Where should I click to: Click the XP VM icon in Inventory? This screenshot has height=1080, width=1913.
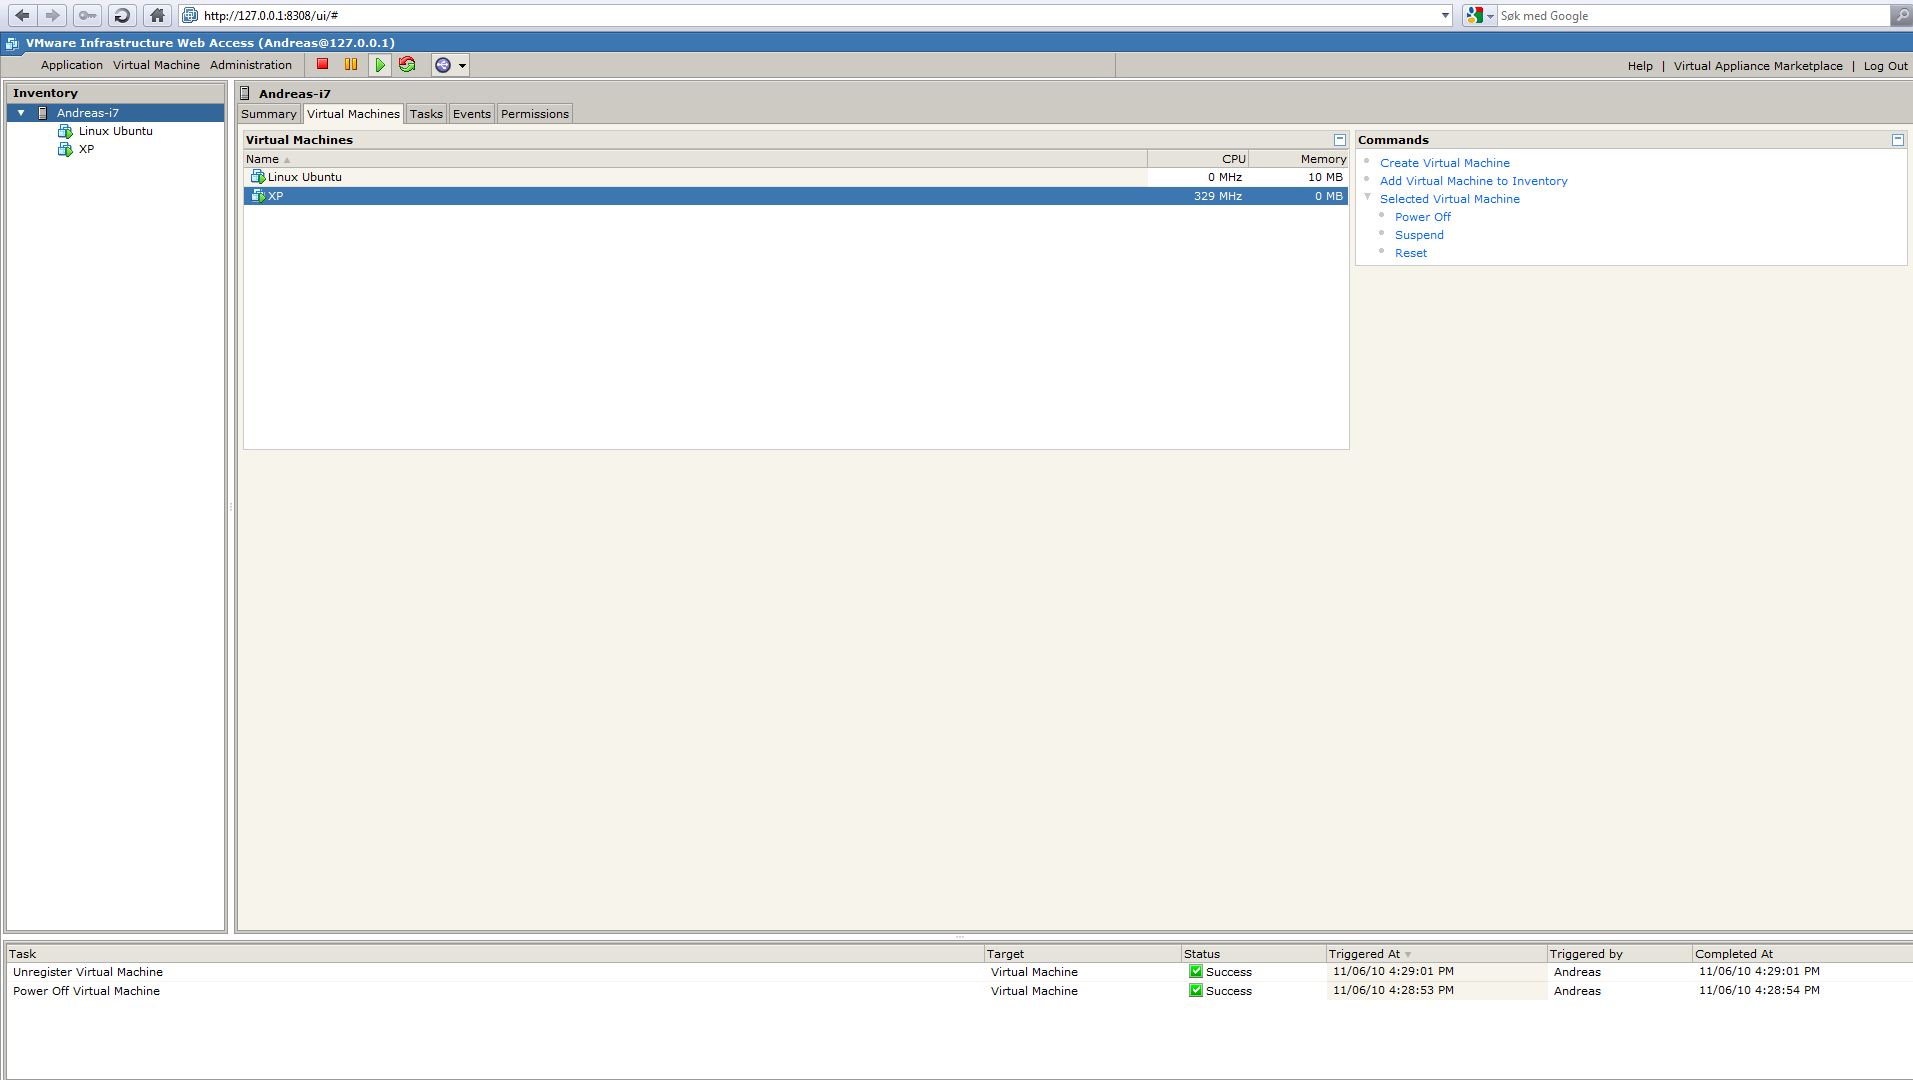(x=65, y=149)
